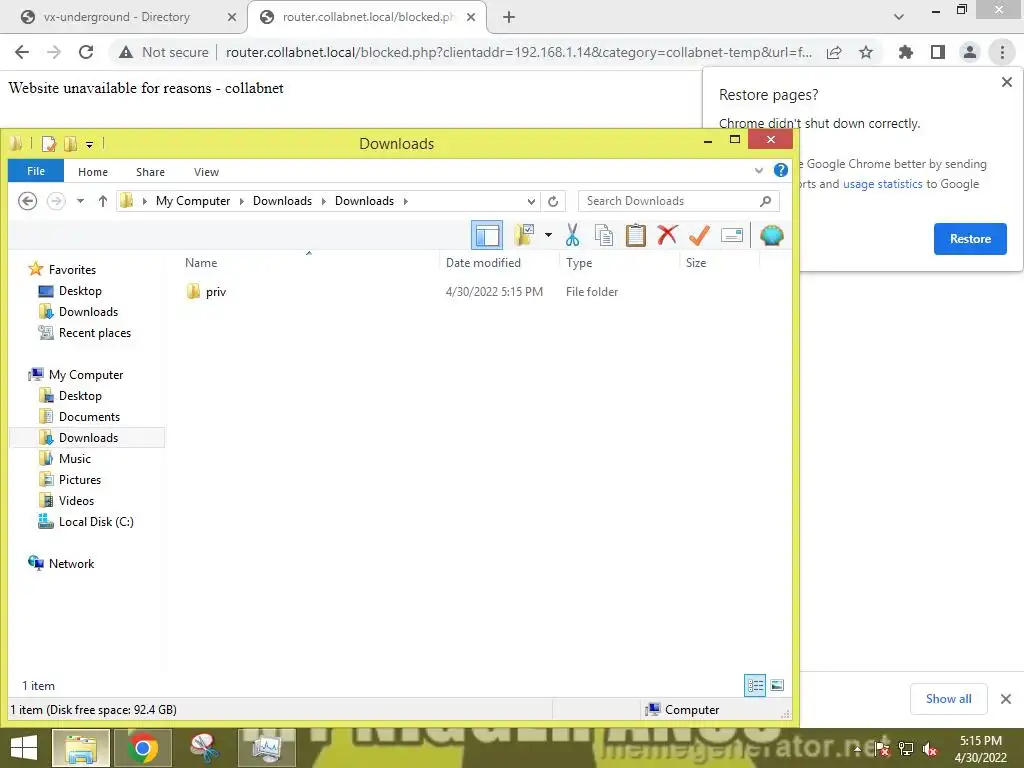Open the Chrome Extensions puzzle icon
Screen dimensions: 1024x768
click(905, 52)
